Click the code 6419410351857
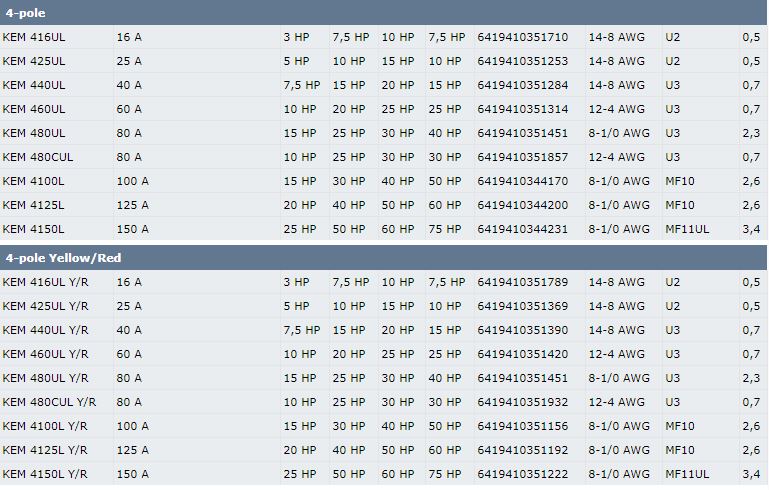Viewport: 769px width, 490px height. pyautogui.click(x=523, y=157)
